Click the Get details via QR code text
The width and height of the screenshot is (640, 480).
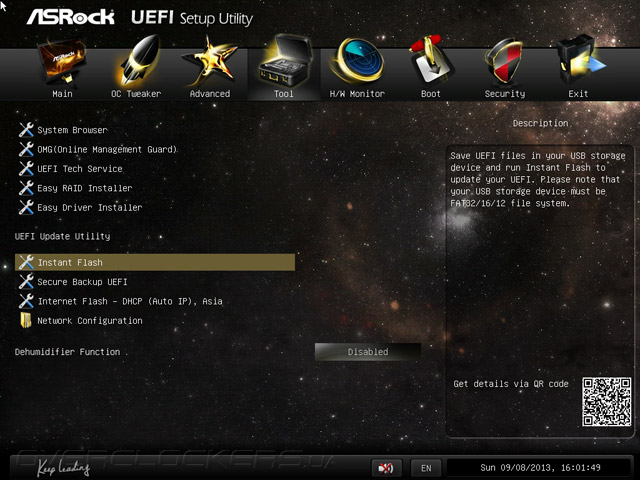511,384
